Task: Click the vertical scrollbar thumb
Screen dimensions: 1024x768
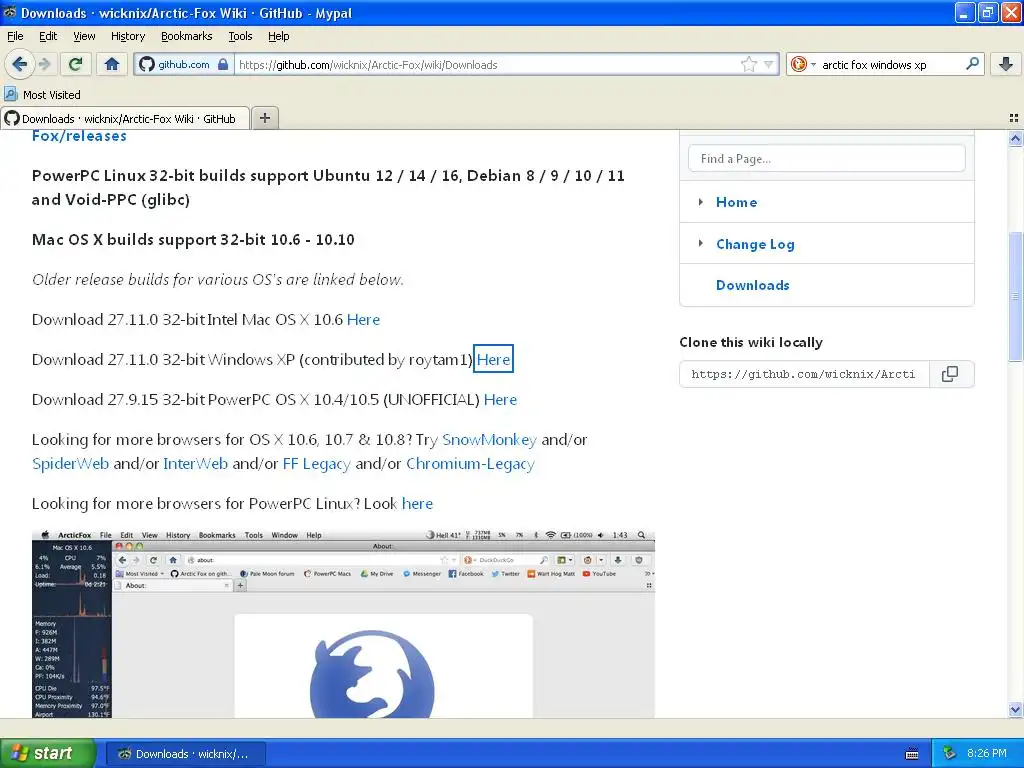Action: point(1015,297)
